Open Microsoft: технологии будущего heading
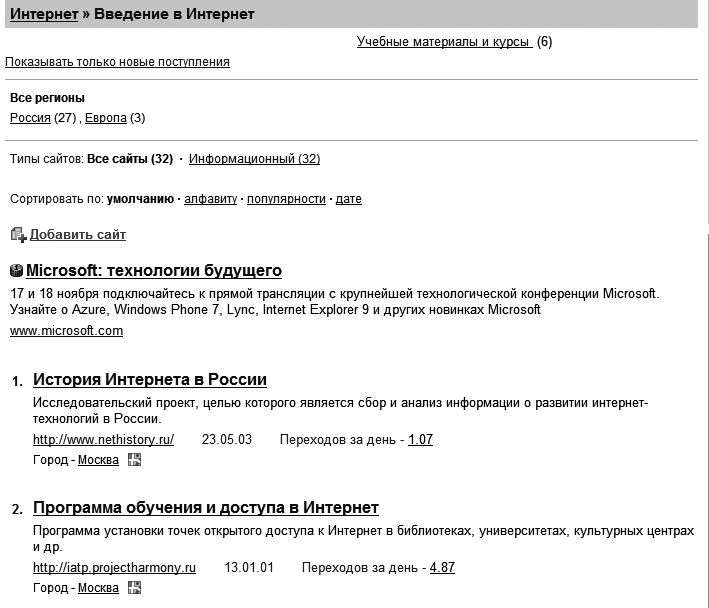The width and height of the screenshot is (709, 608). coord(154,270)
